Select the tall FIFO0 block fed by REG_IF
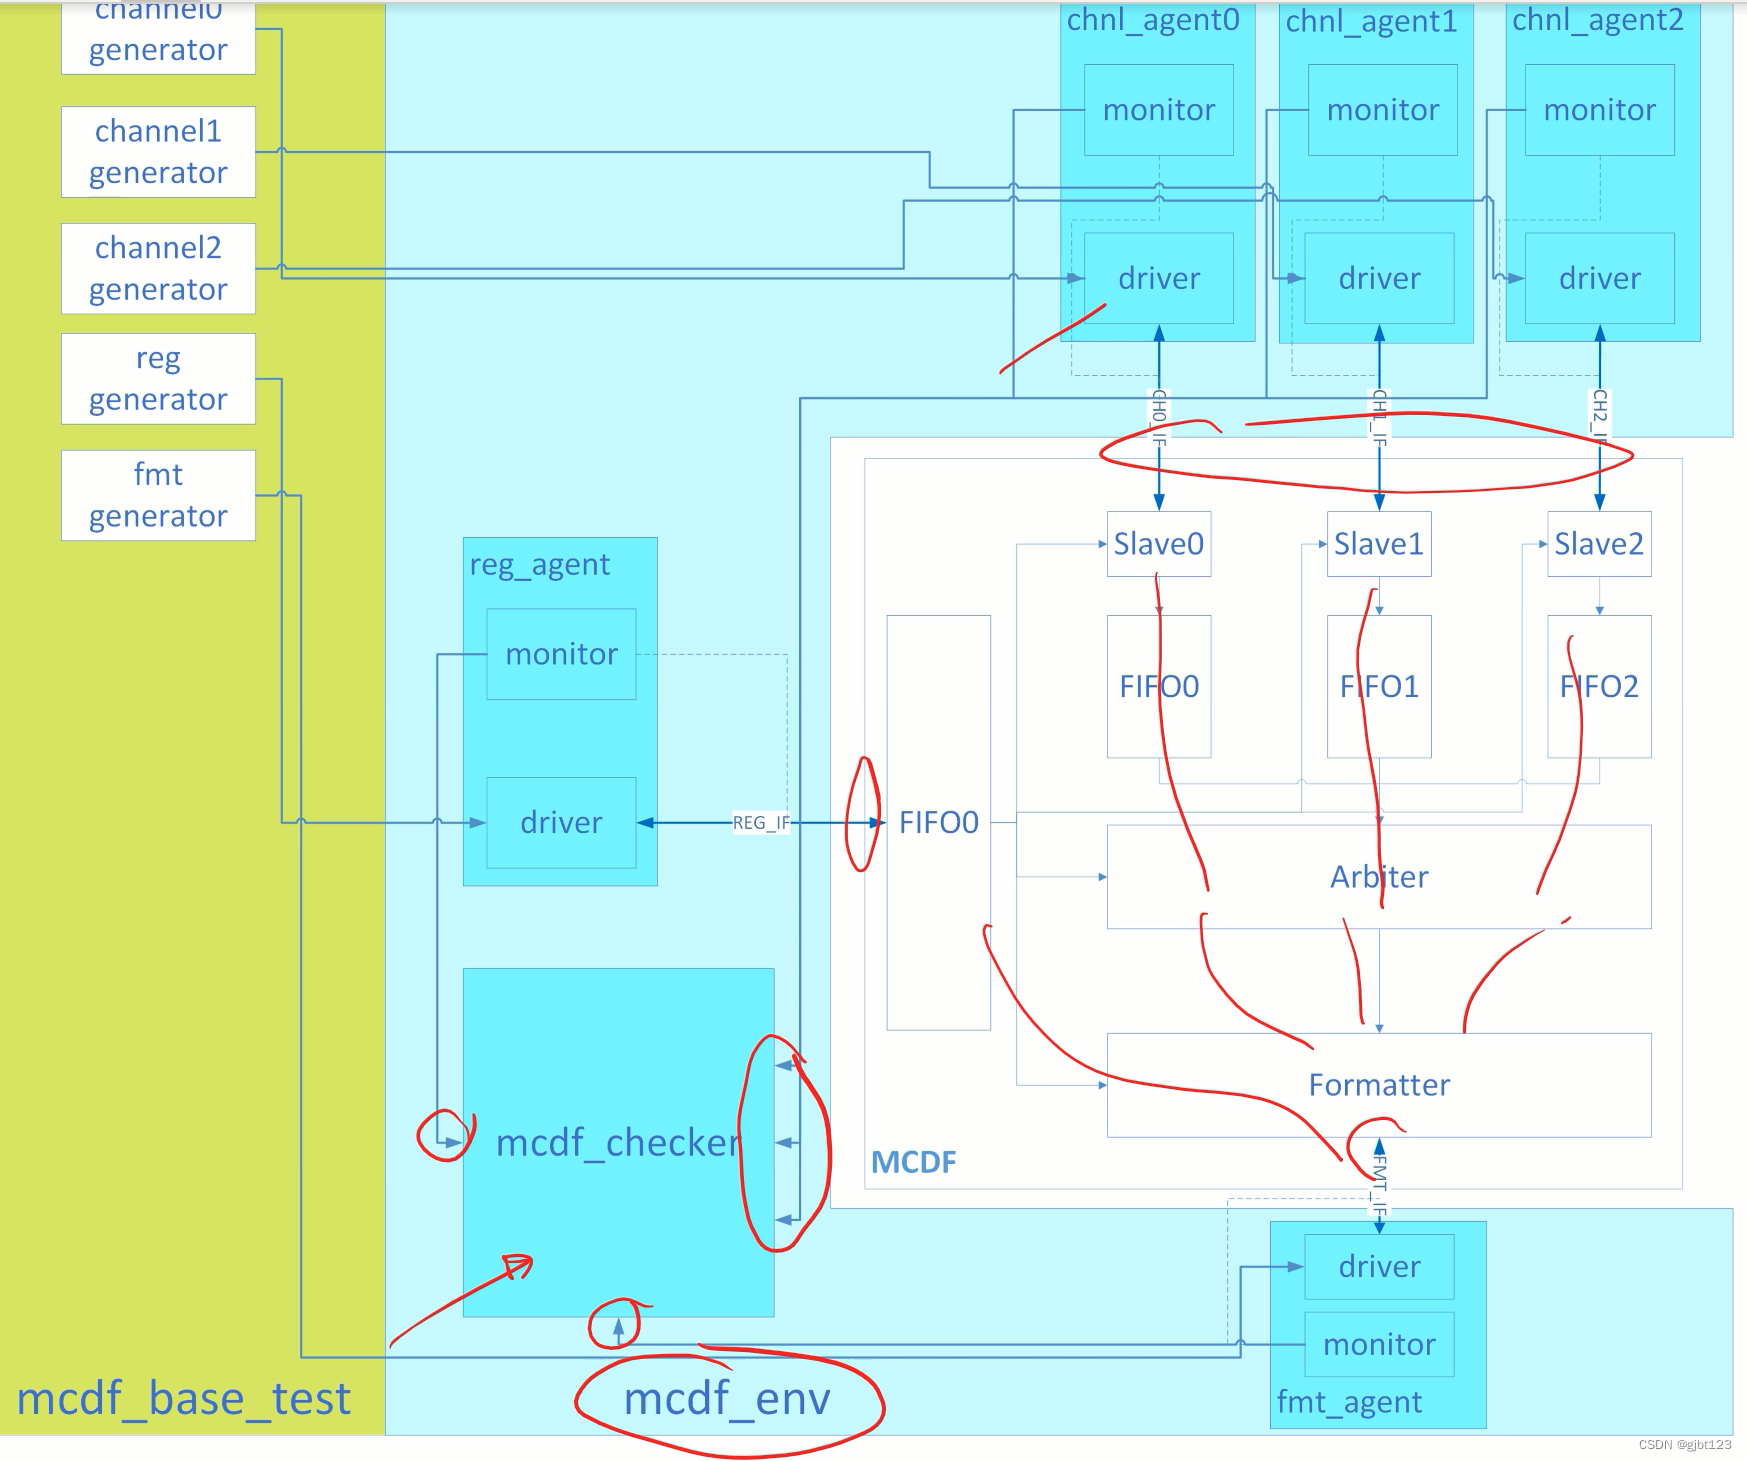 click(938, 822)
